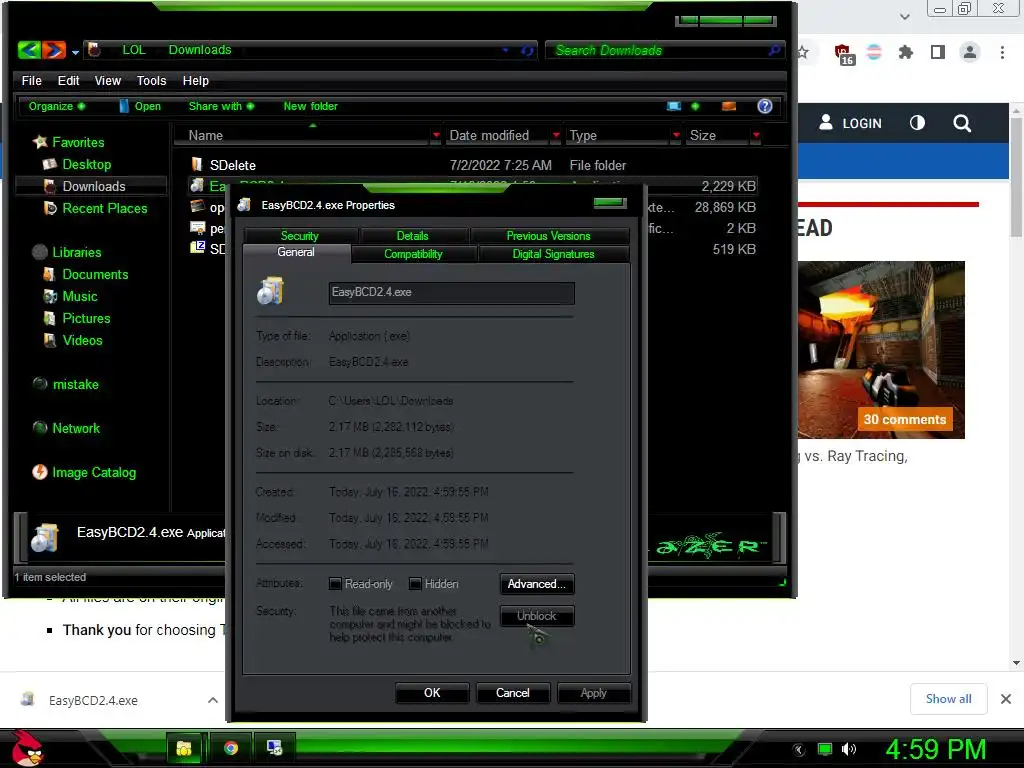Open the address bar history dropdown arrow
1024x768 pixels.
[505, 50]
